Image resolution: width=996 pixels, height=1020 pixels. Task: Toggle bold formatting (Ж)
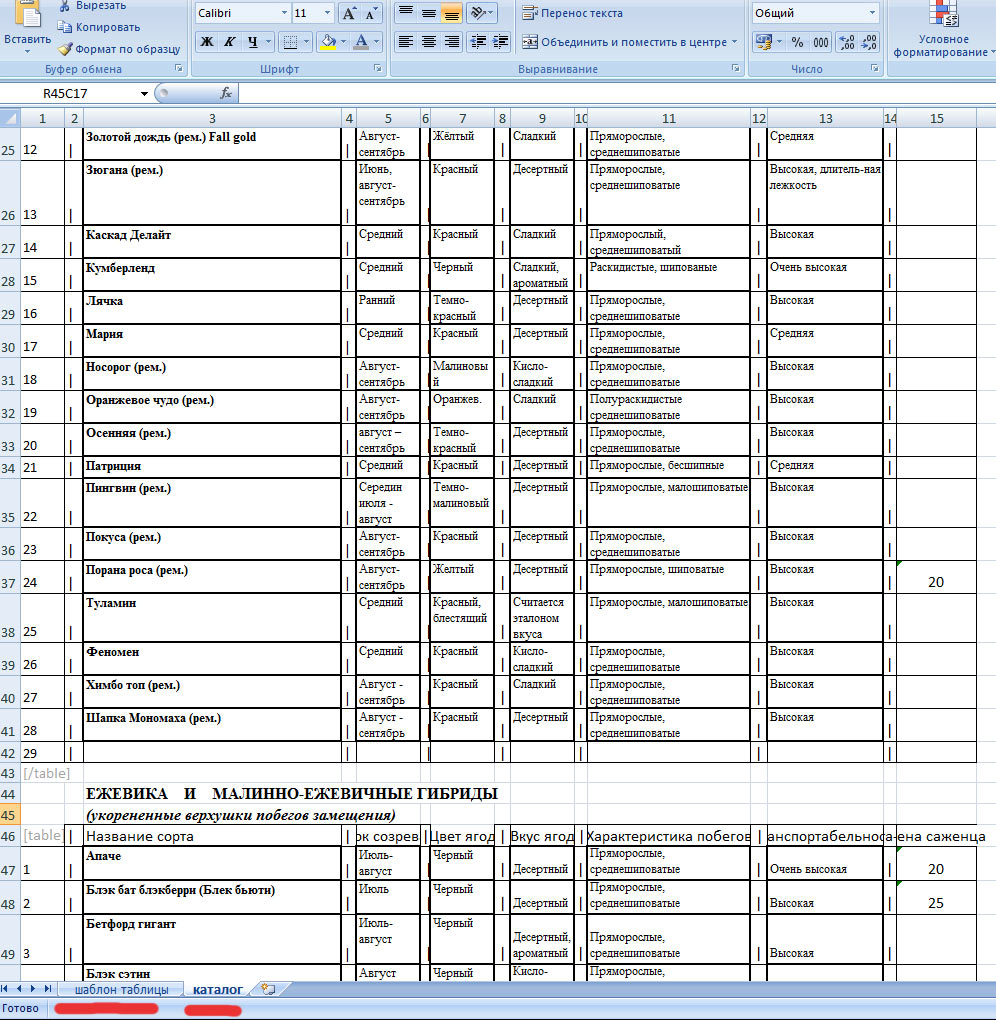pos(207,42)
